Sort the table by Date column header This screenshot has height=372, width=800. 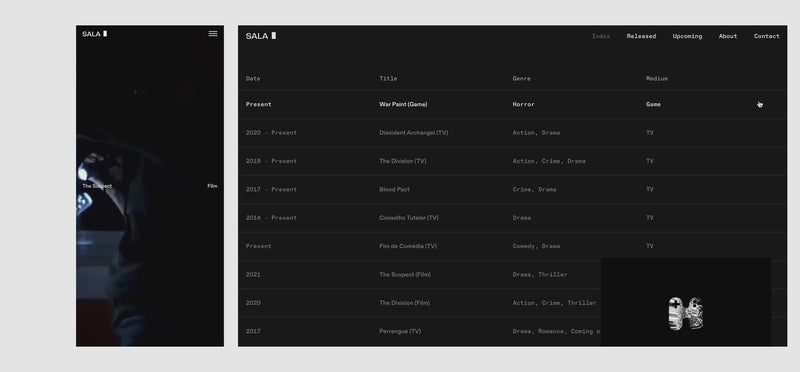pos(253,79)
